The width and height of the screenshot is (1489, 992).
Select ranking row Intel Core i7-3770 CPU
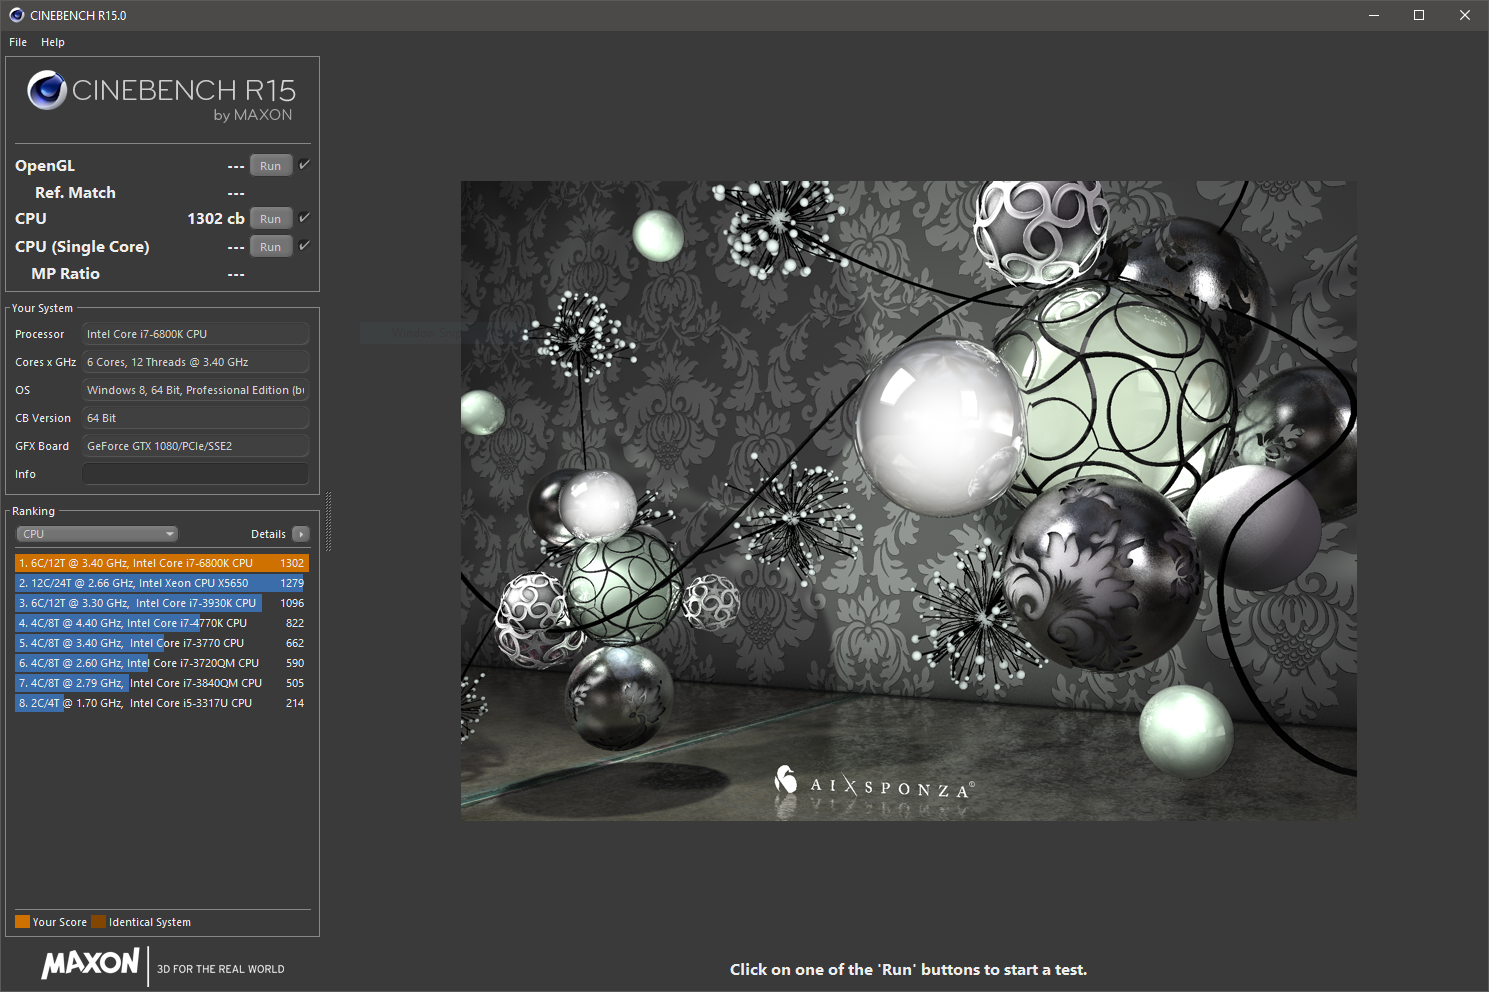coord(161,643)
